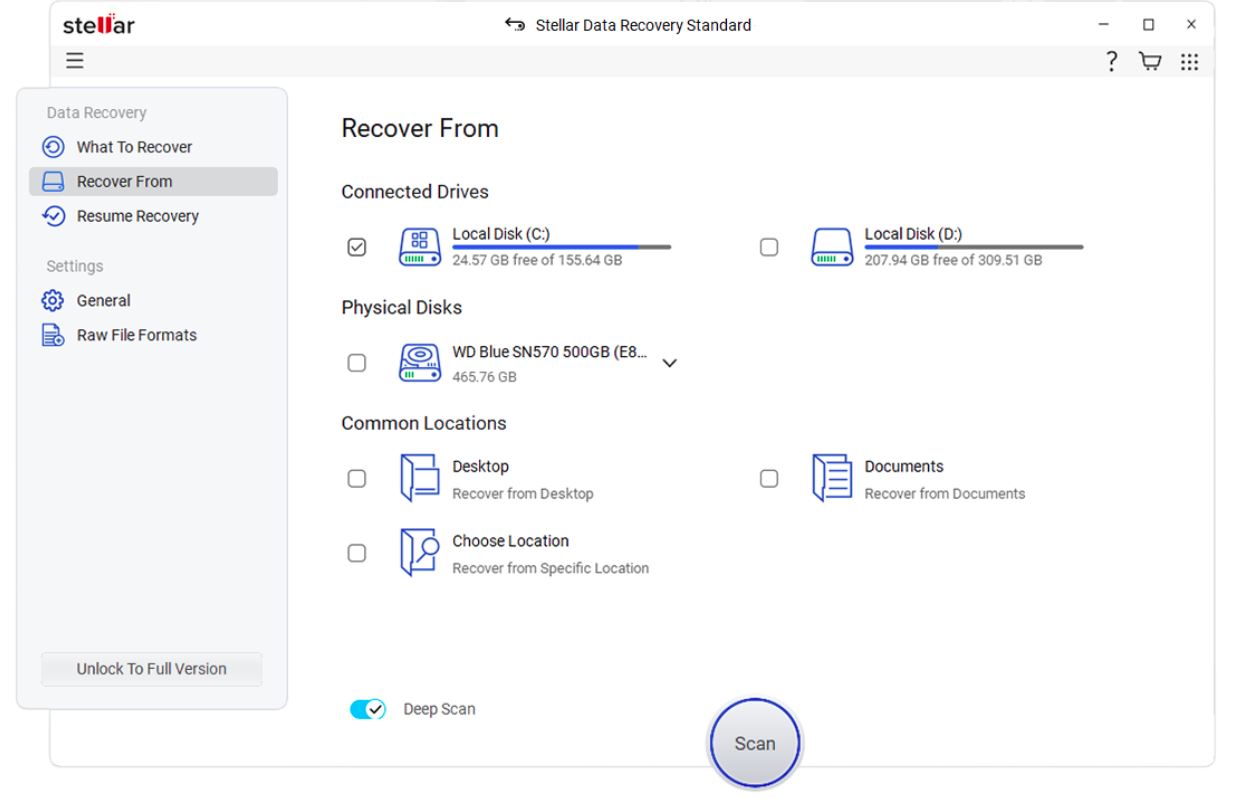Click the Local Disk (D:) drive icon
This screenshot has width=1254, height=799.
click(x=832, y=246)
